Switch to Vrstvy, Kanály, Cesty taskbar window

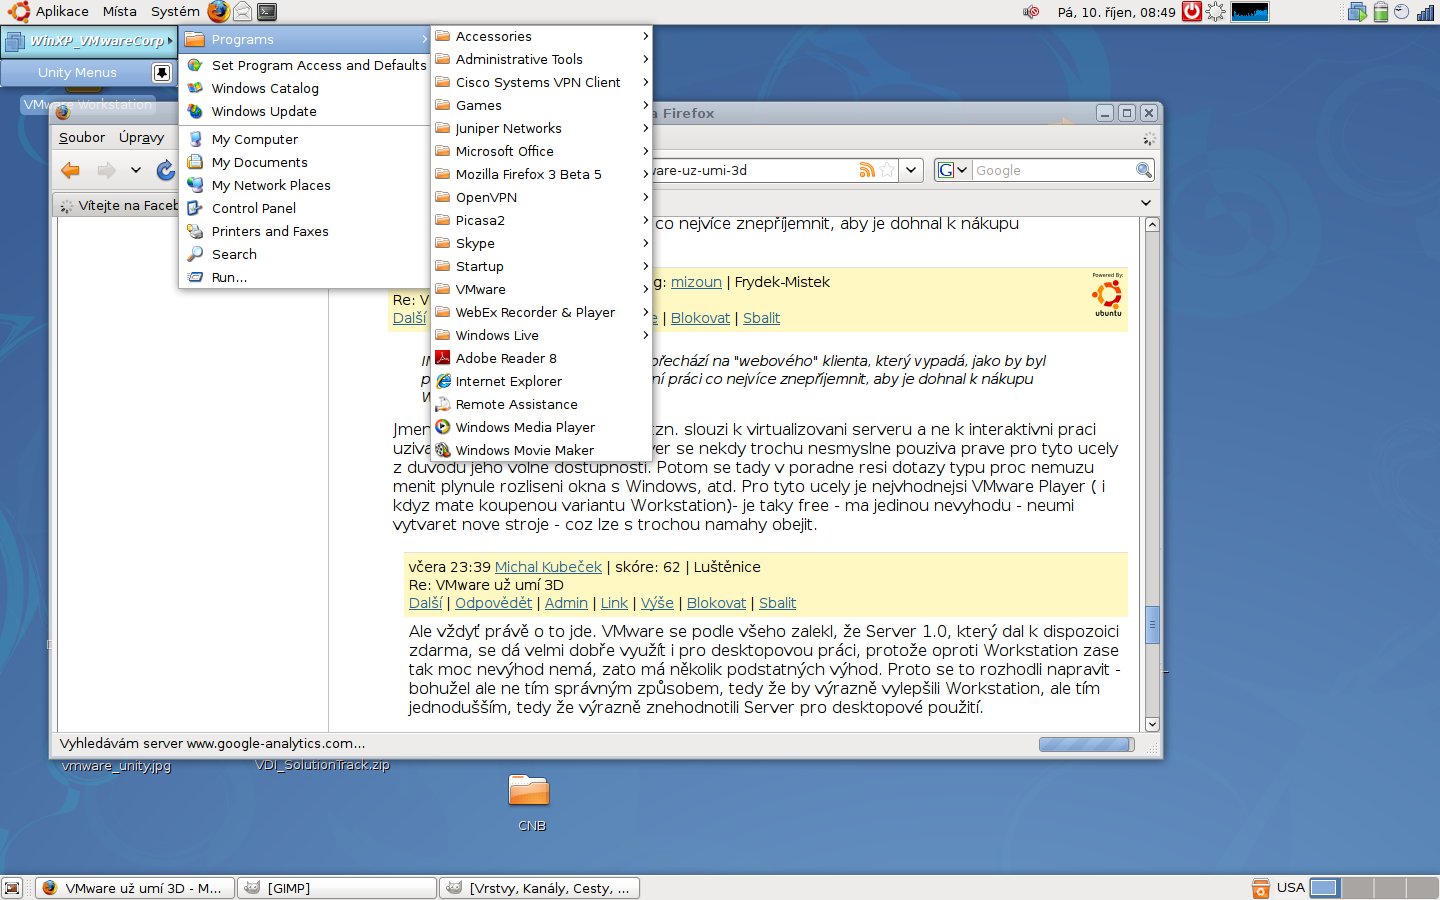(540, 888)
